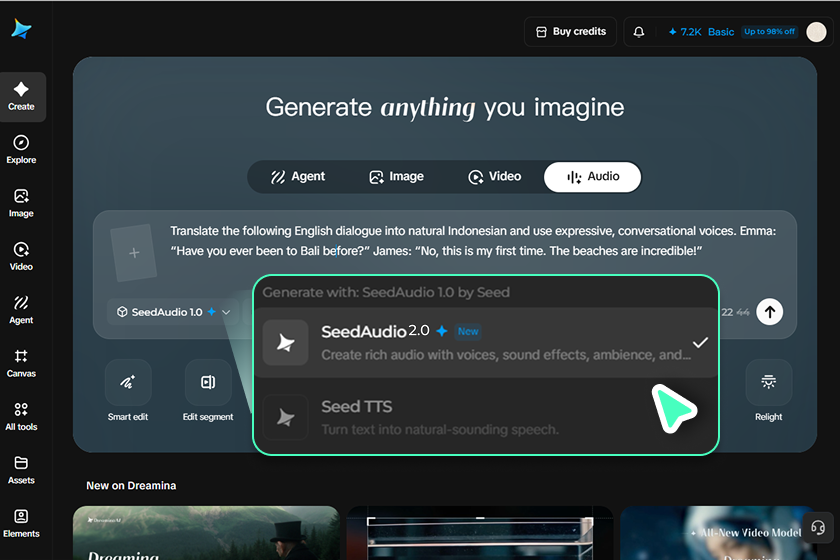Open the support headset chat button
The height and width of the screenshot is (560, 840).
coord(818,528)
